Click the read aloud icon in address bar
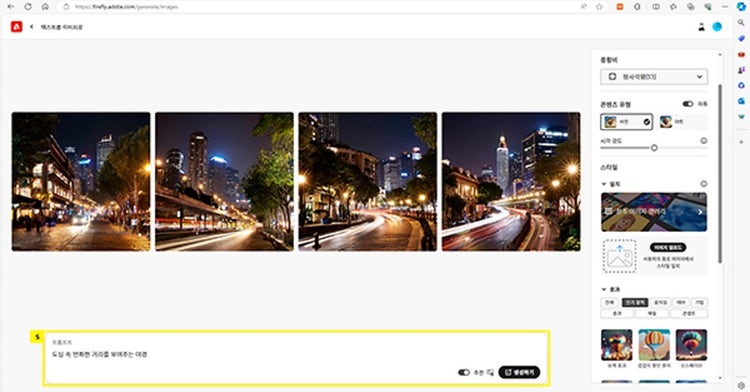The width and height of the screenshot is (750, 392). 584,7
